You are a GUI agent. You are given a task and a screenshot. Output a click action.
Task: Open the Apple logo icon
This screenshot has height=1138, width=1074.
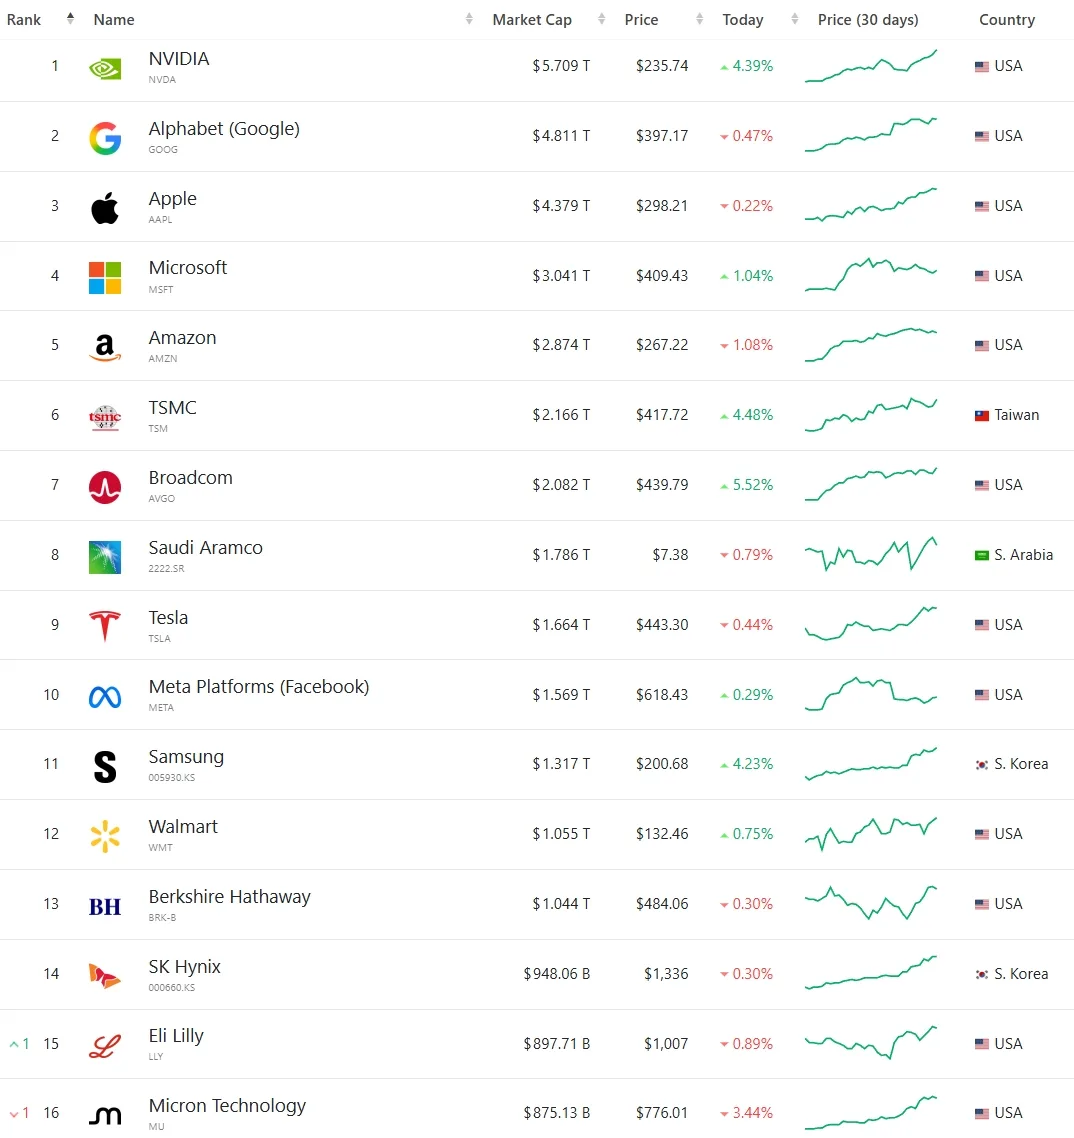click(x=105, y=208)
